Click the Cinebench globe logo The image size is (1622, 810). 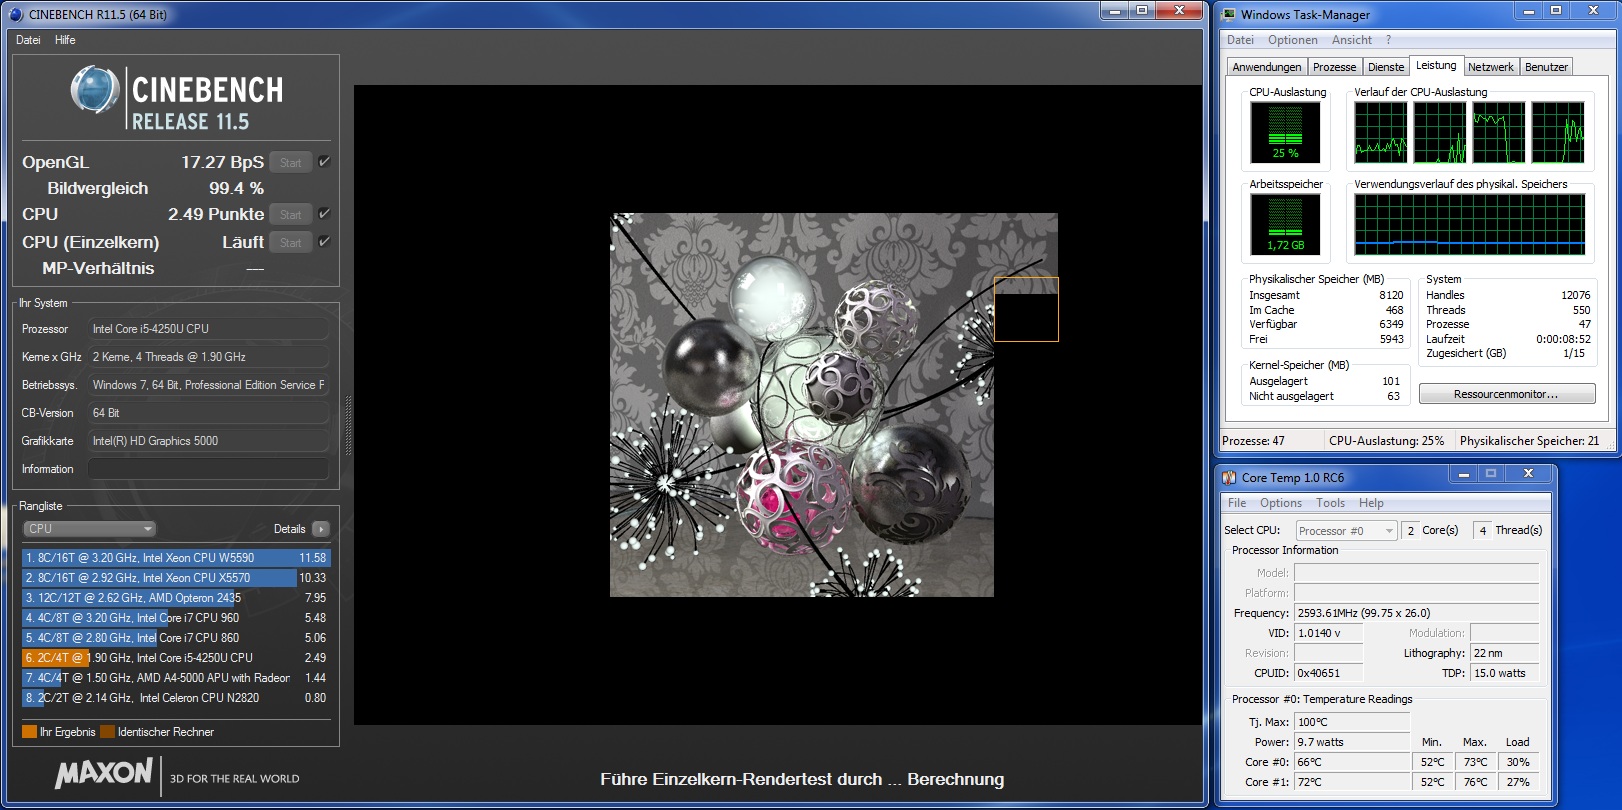[x=95, y=90]
